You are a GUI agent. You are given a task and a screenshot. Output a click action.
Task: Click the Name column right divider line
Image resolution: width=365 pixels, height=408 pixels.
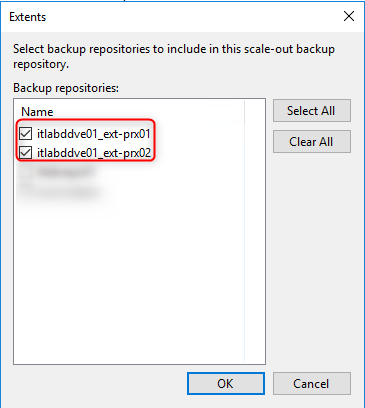tap(244, 112)
